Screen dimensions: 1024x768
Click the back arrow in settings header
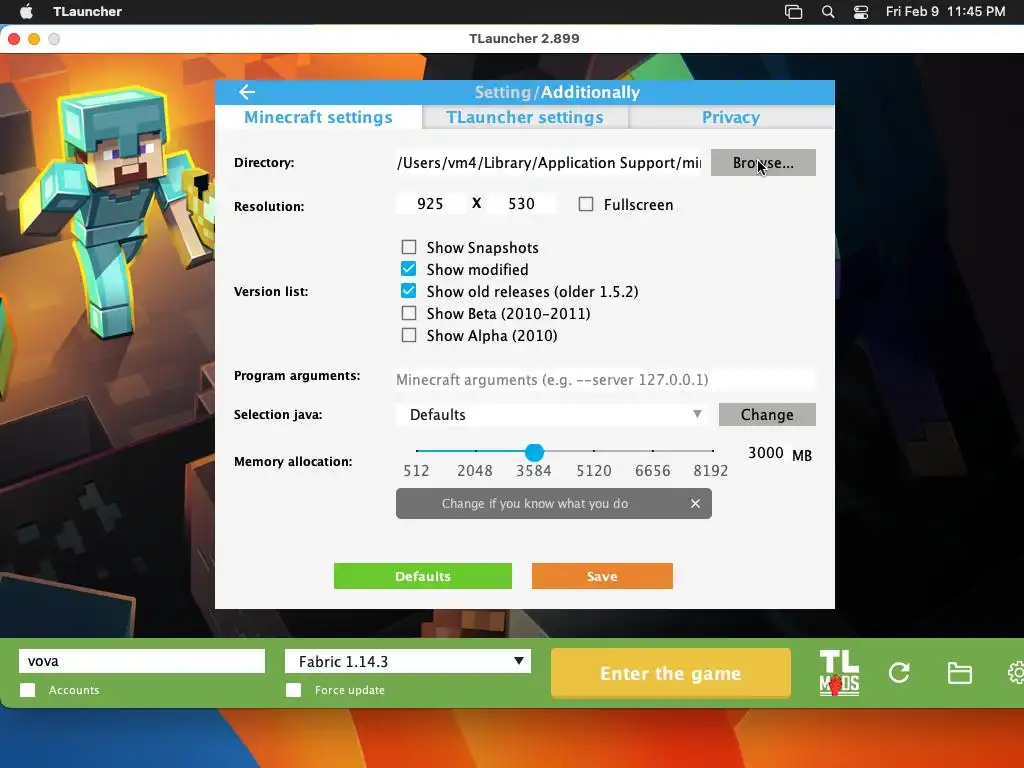pos(247,92)
